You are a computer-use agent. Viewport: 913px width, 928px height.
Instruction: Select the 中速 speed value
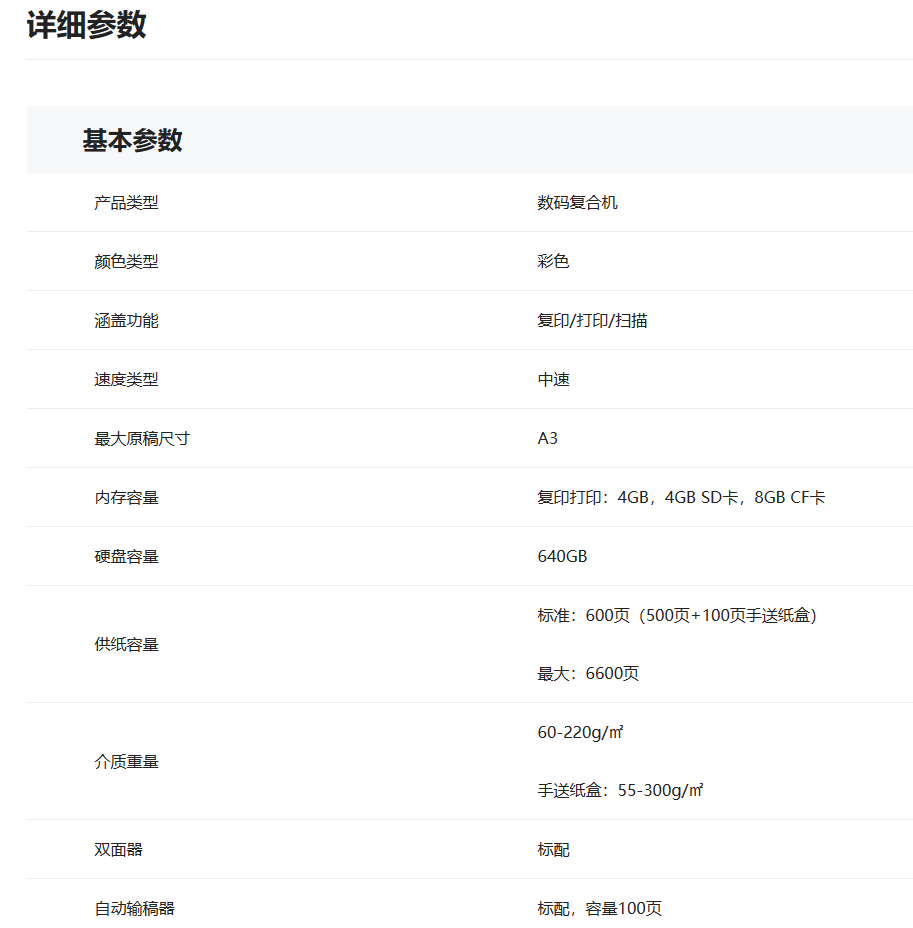tap(553, 380)
